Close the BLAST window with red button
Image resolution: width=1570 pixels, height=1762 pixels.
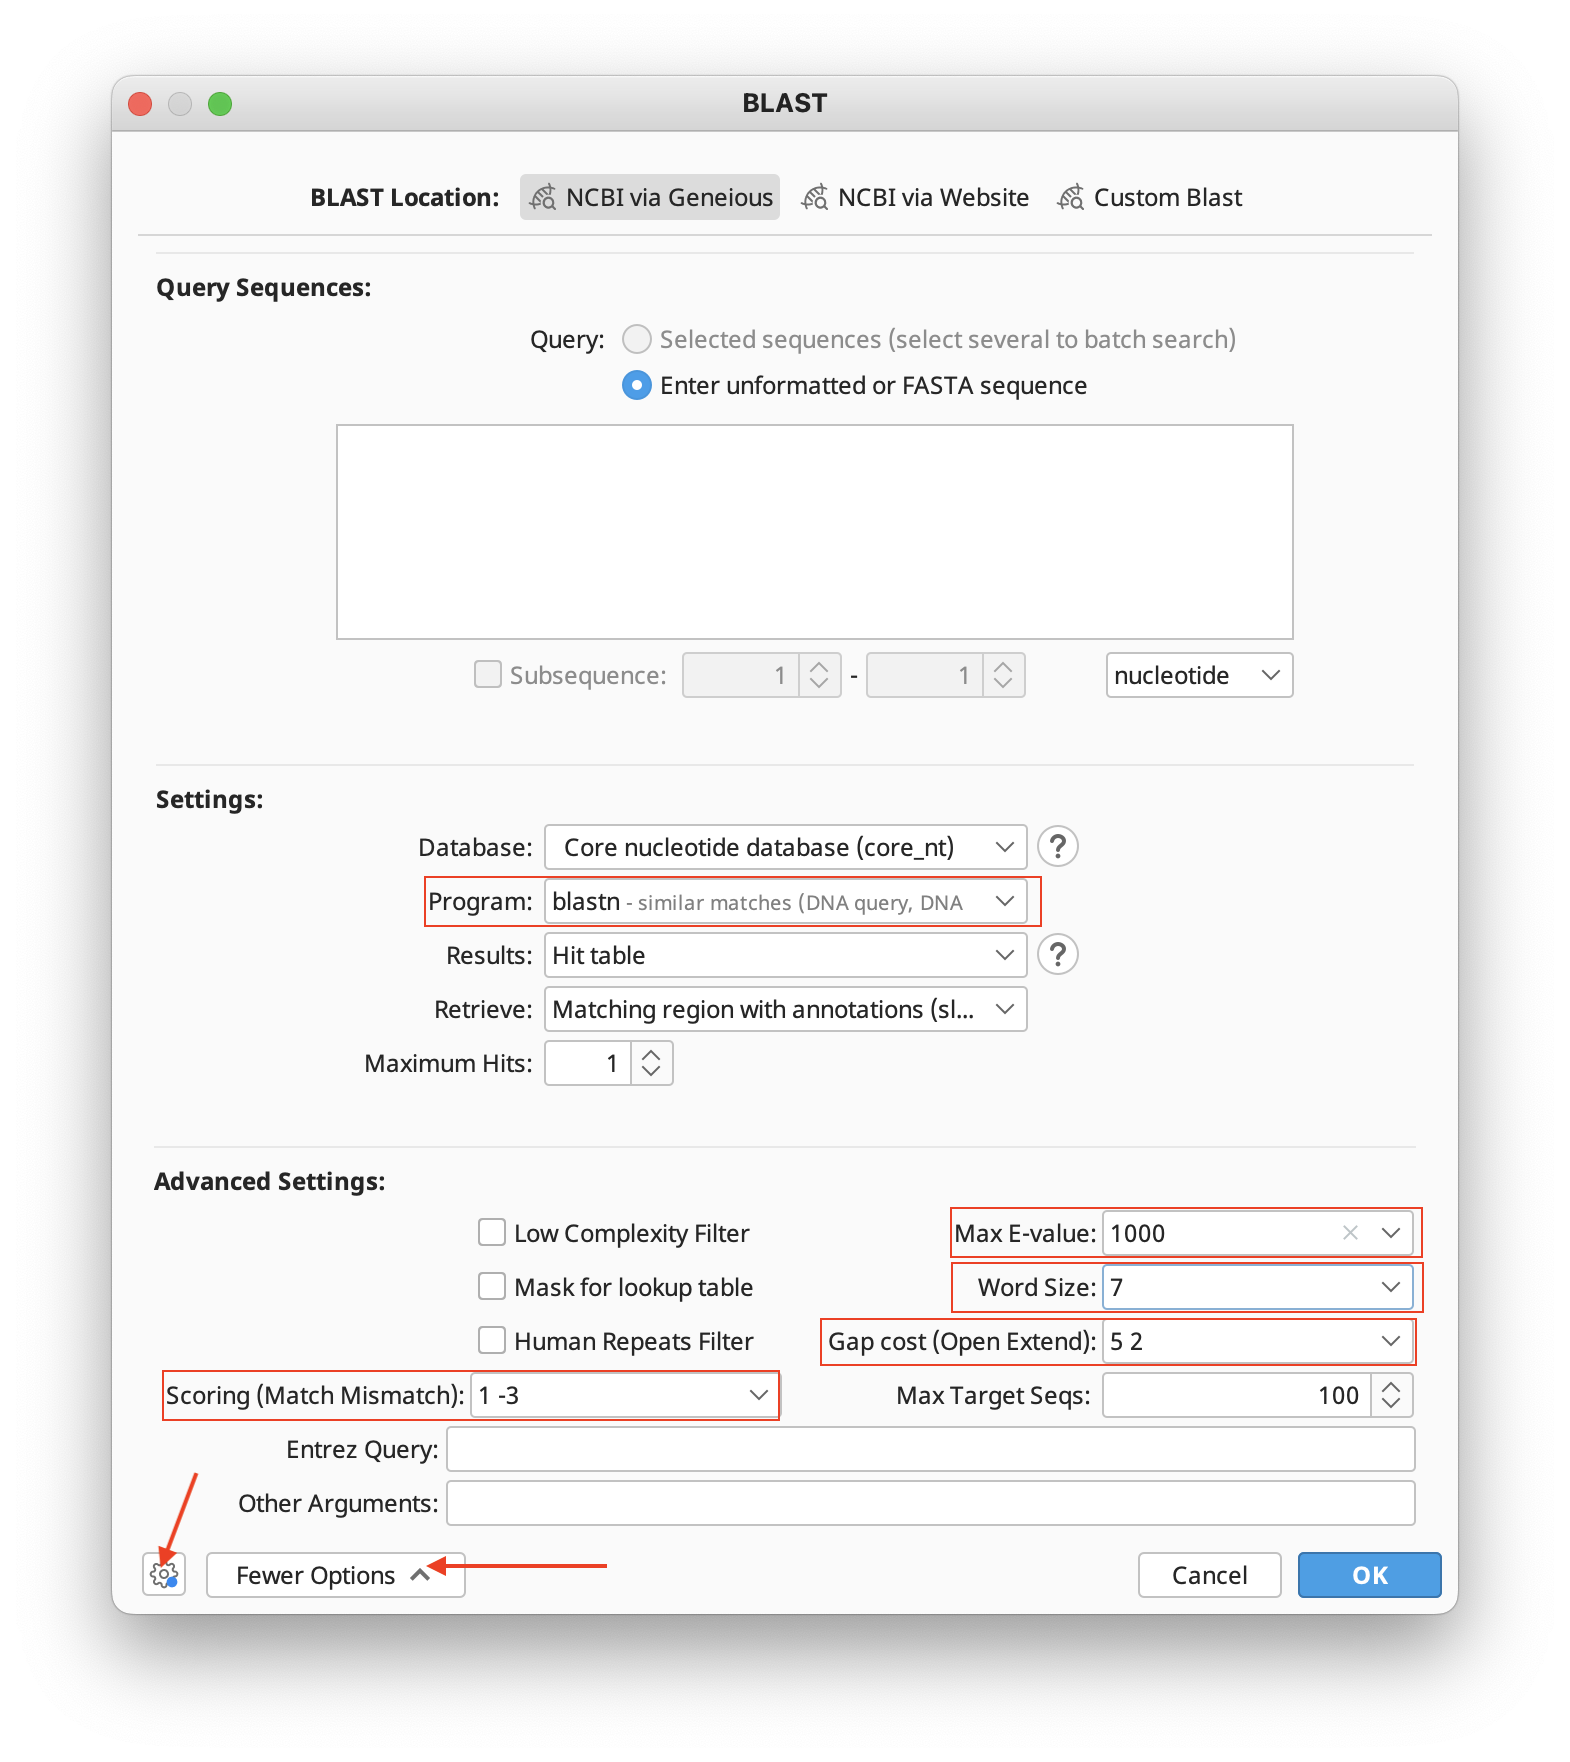[140, 104]
